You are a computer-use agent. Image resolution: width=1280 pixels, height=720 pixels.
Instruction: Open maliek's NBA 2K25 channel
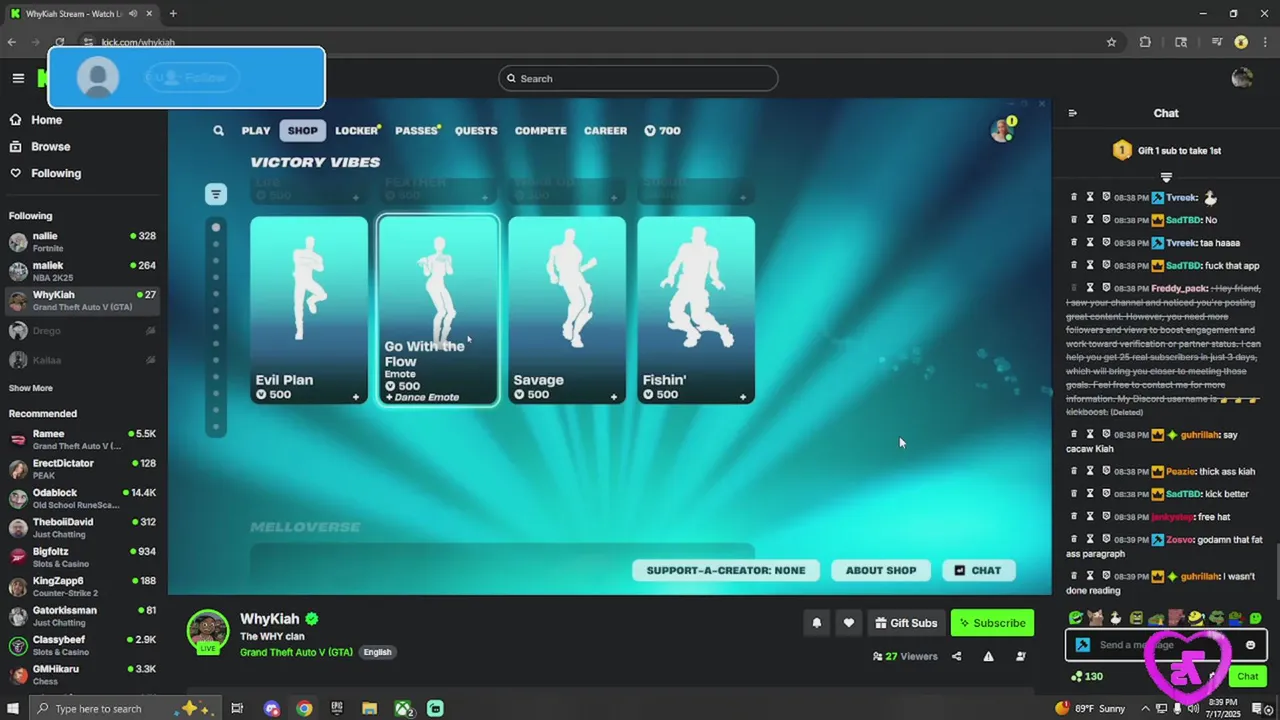[80, 271]
